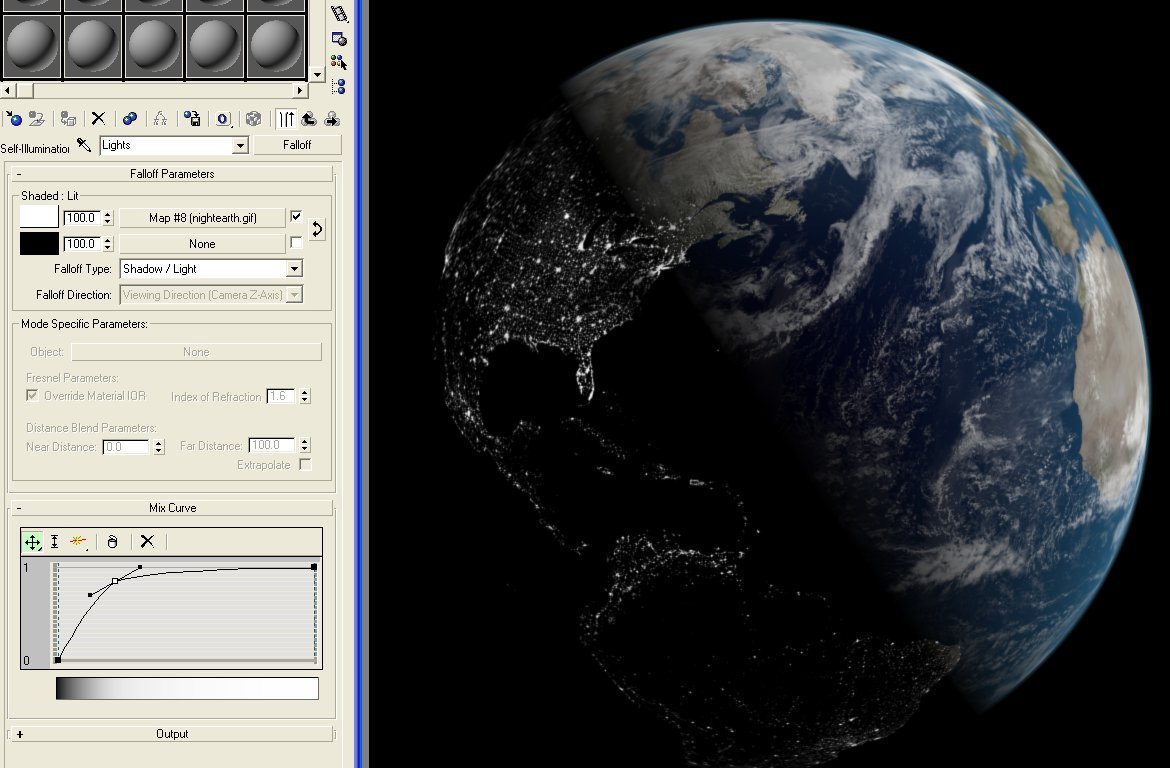Click the sample slots right scroll arrow
1170x768 pixels.
pos(300,90)
